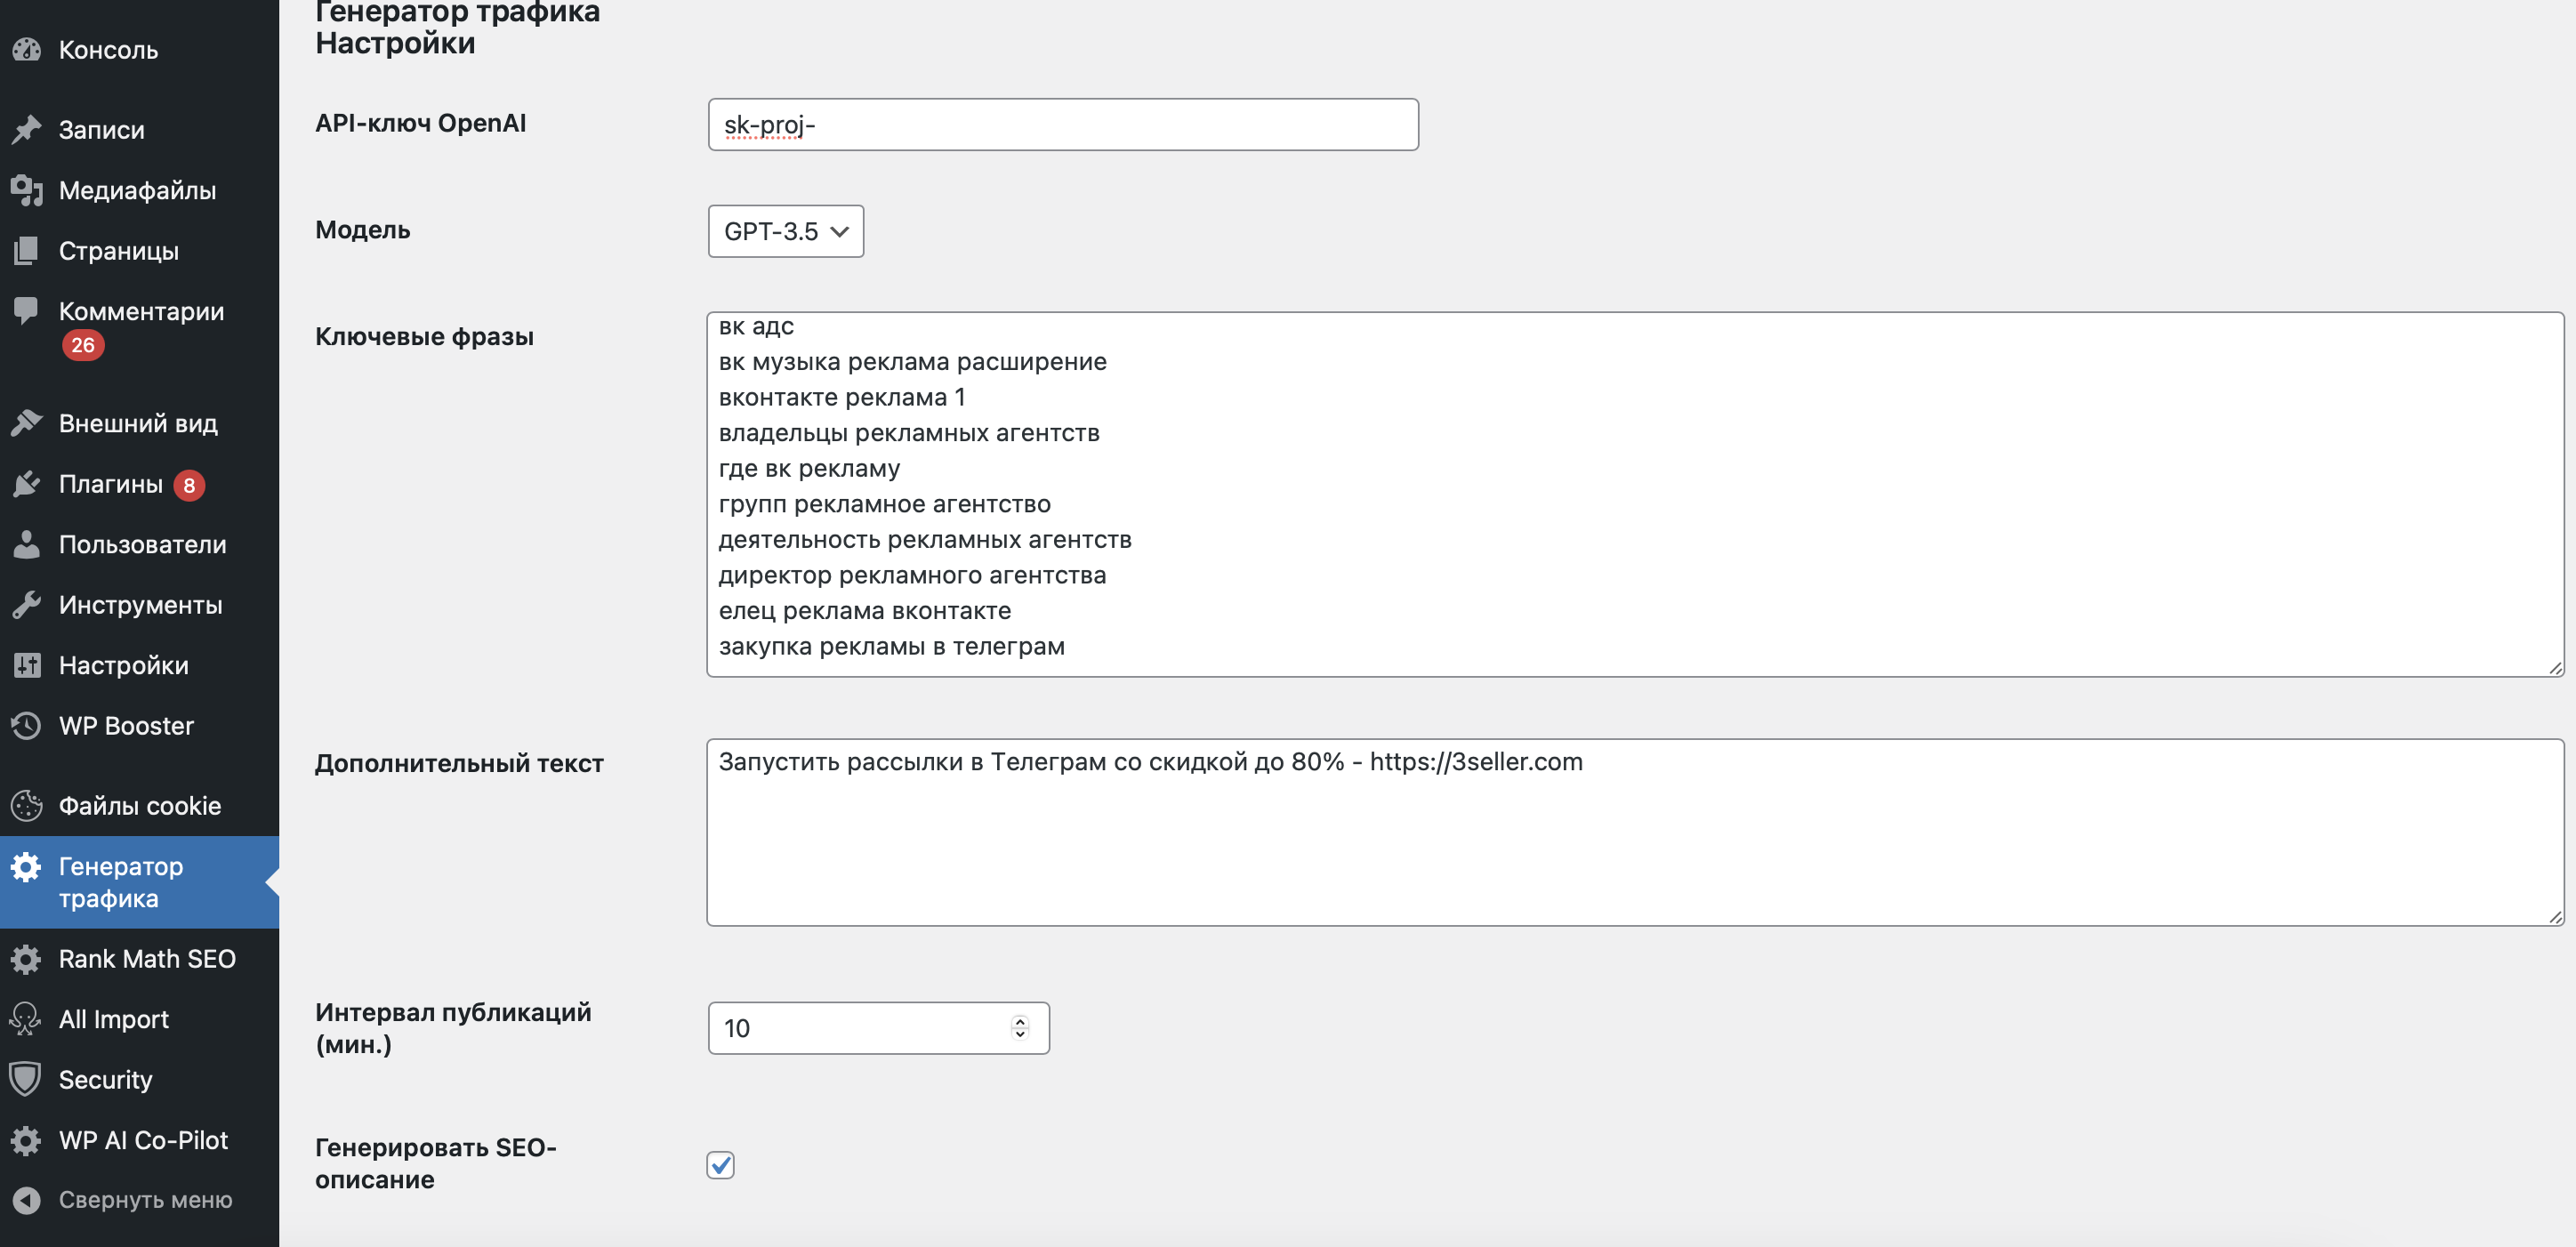
Task: Click the All Import octopus icon
Action: 27,1019
